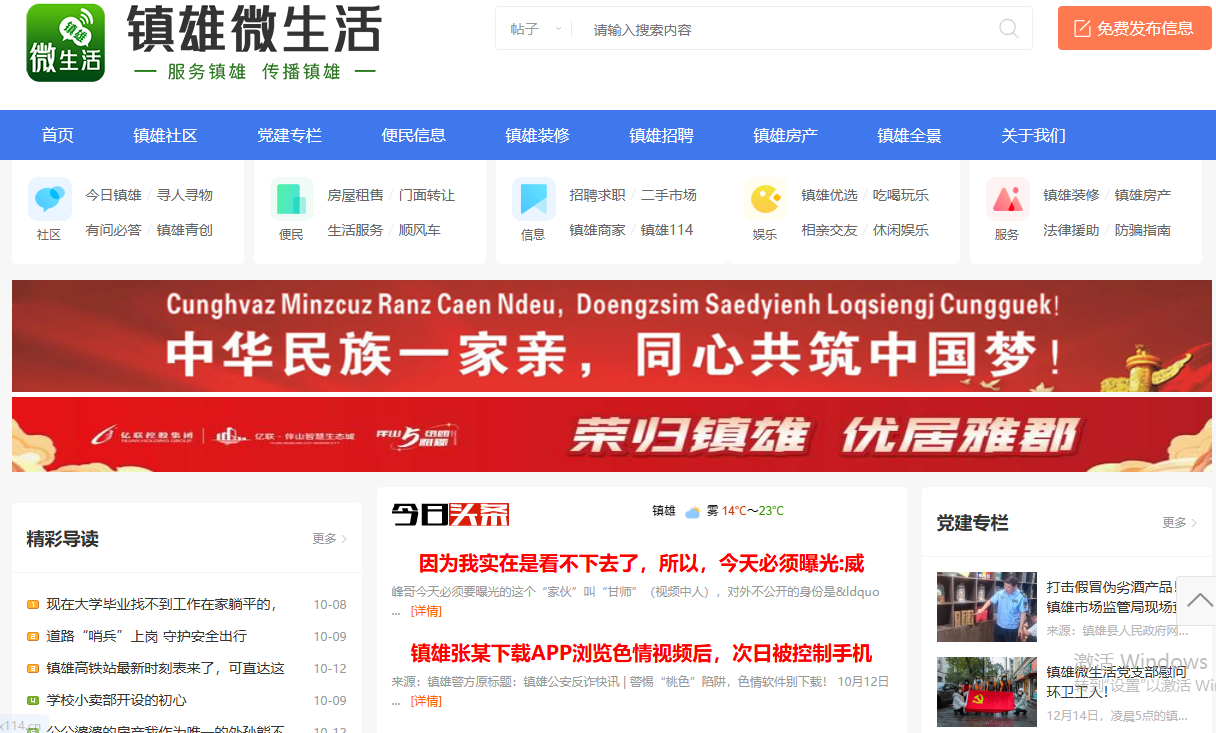1216x733 pixels.
Task: Open the 顺风车 link
Action: point(420,230)
